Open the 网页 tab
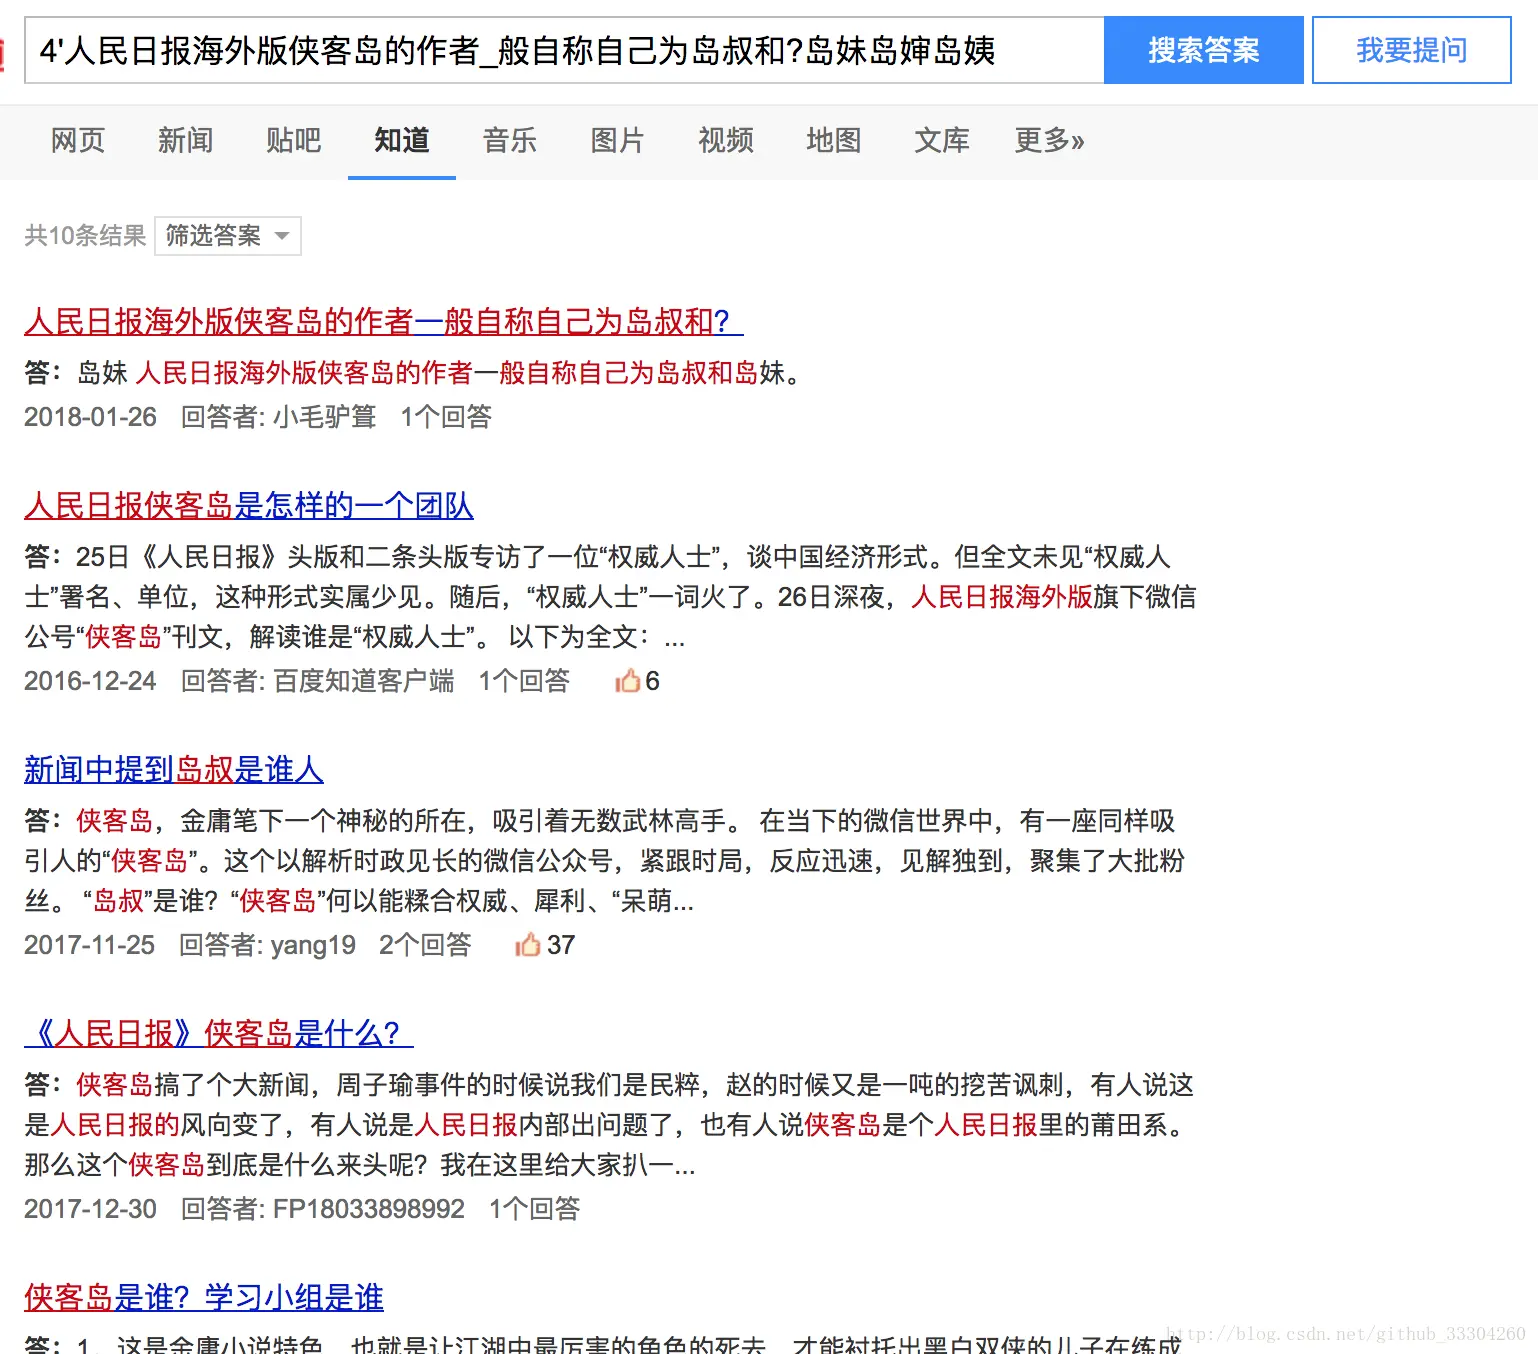The height and width of the screenshot is (1354, 1538). pos(78,140)
